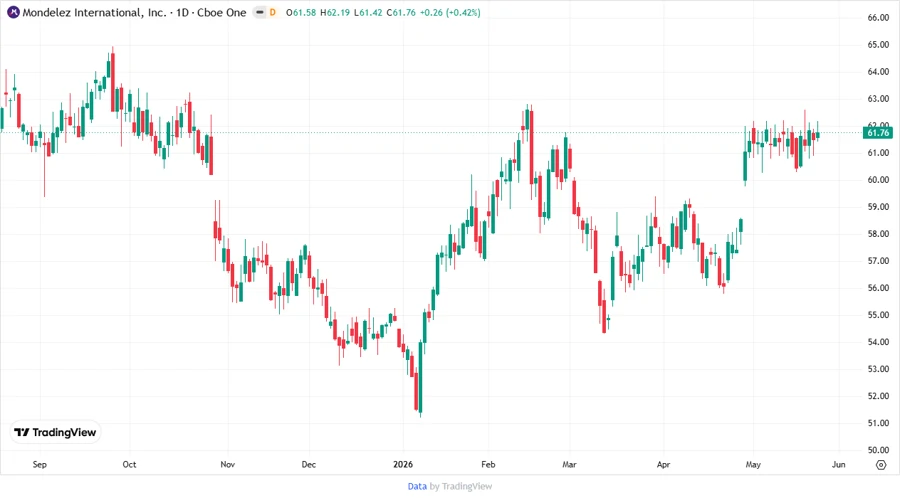Click the Mondelez International, Inc. symbol title
Viewport: 900px width, 498px height.
pos(94,13)
